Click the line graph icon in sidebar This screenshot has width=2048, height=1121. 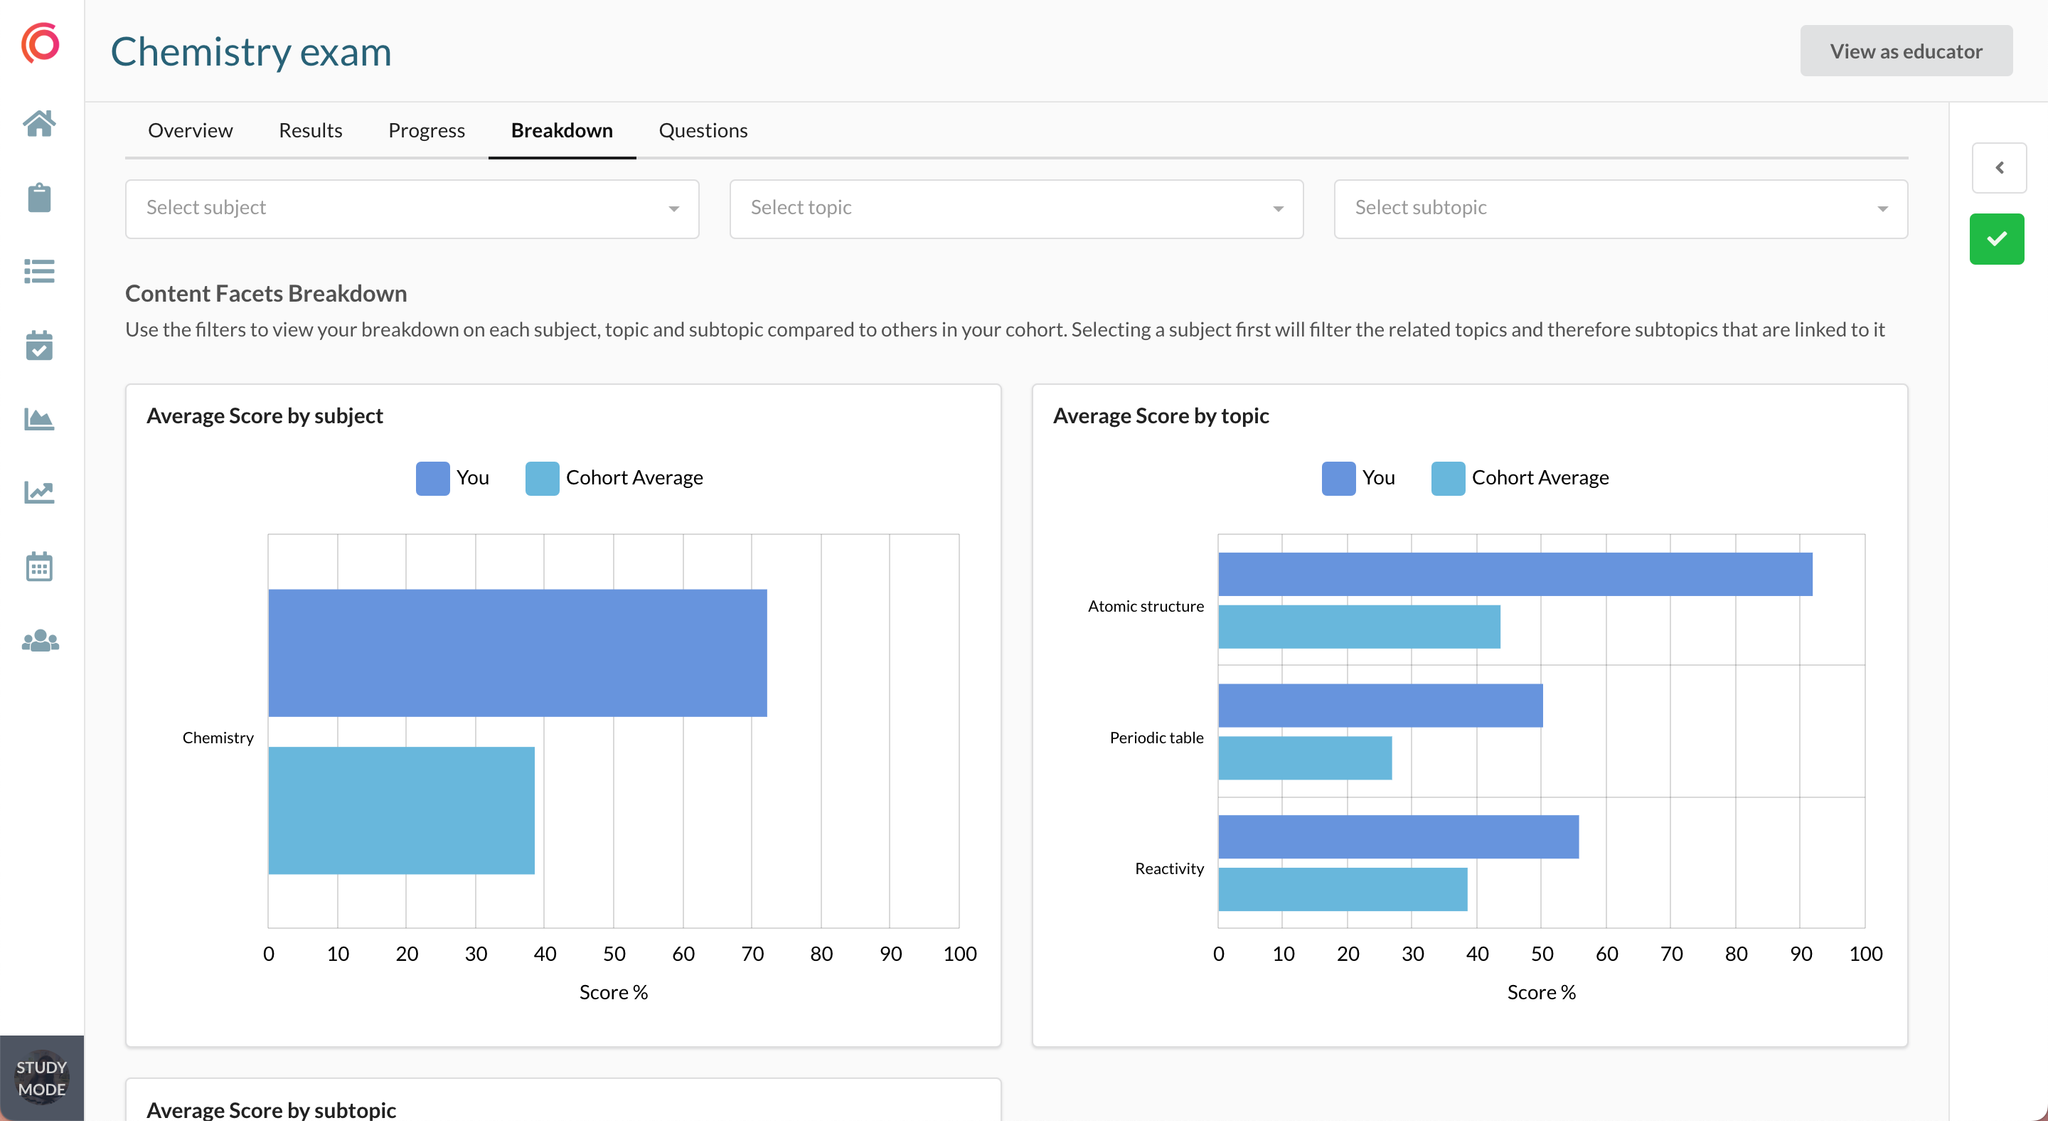tap(39, 492)
